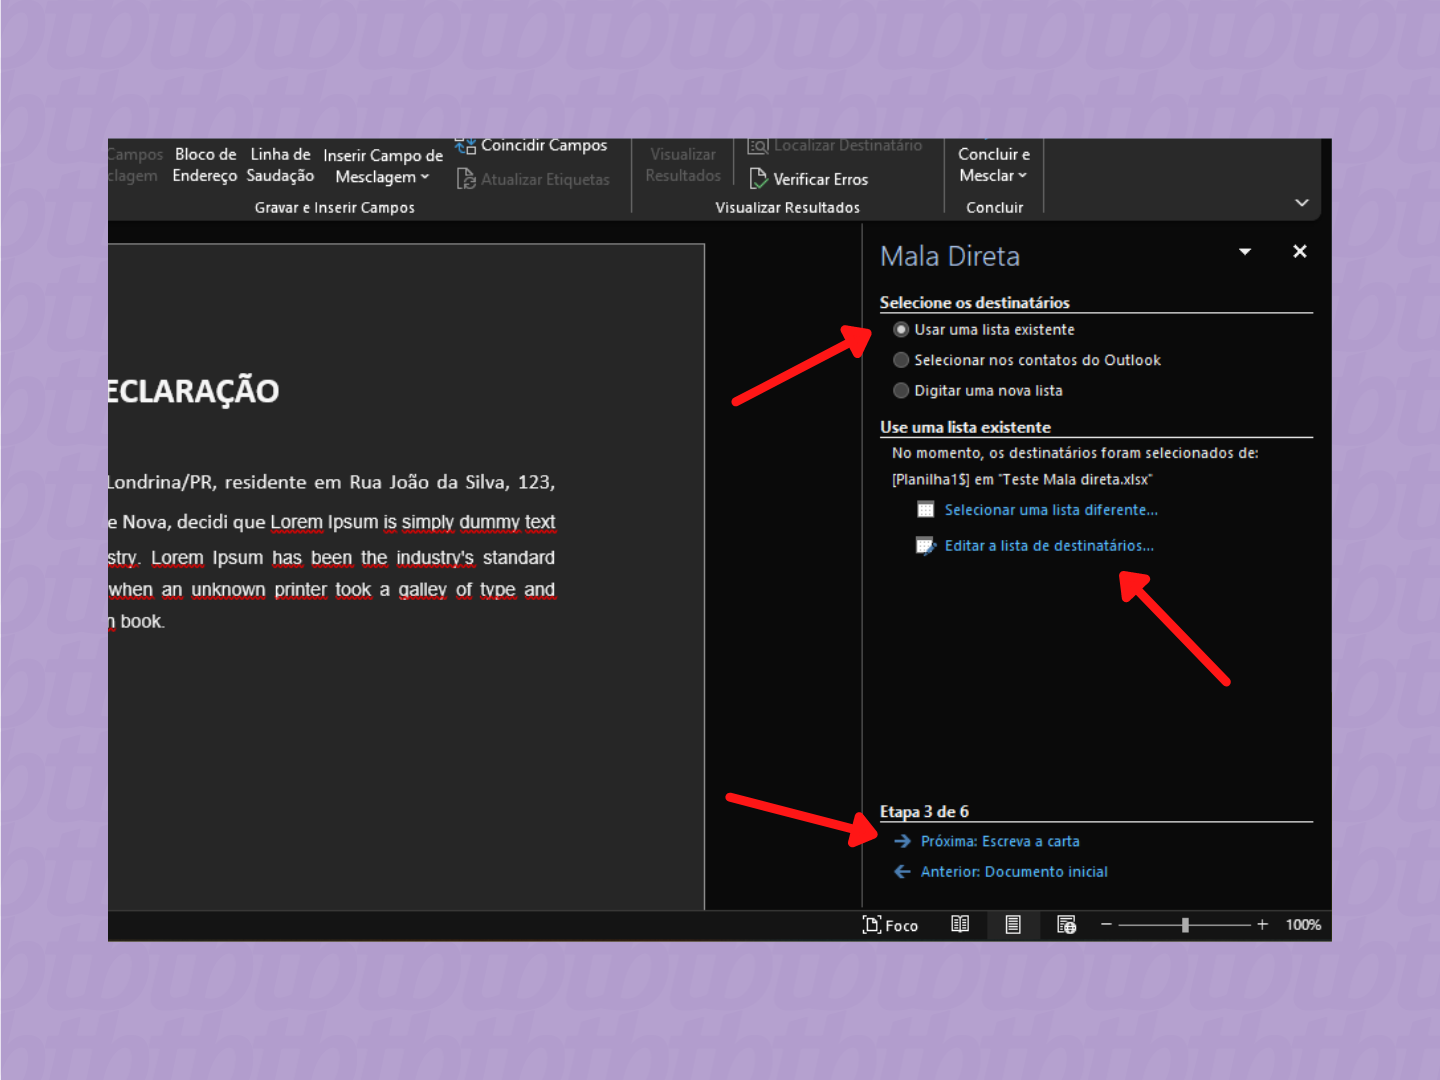Increase zoom with the slider
This screenshot has height=1080, width=1440.
1262,924
